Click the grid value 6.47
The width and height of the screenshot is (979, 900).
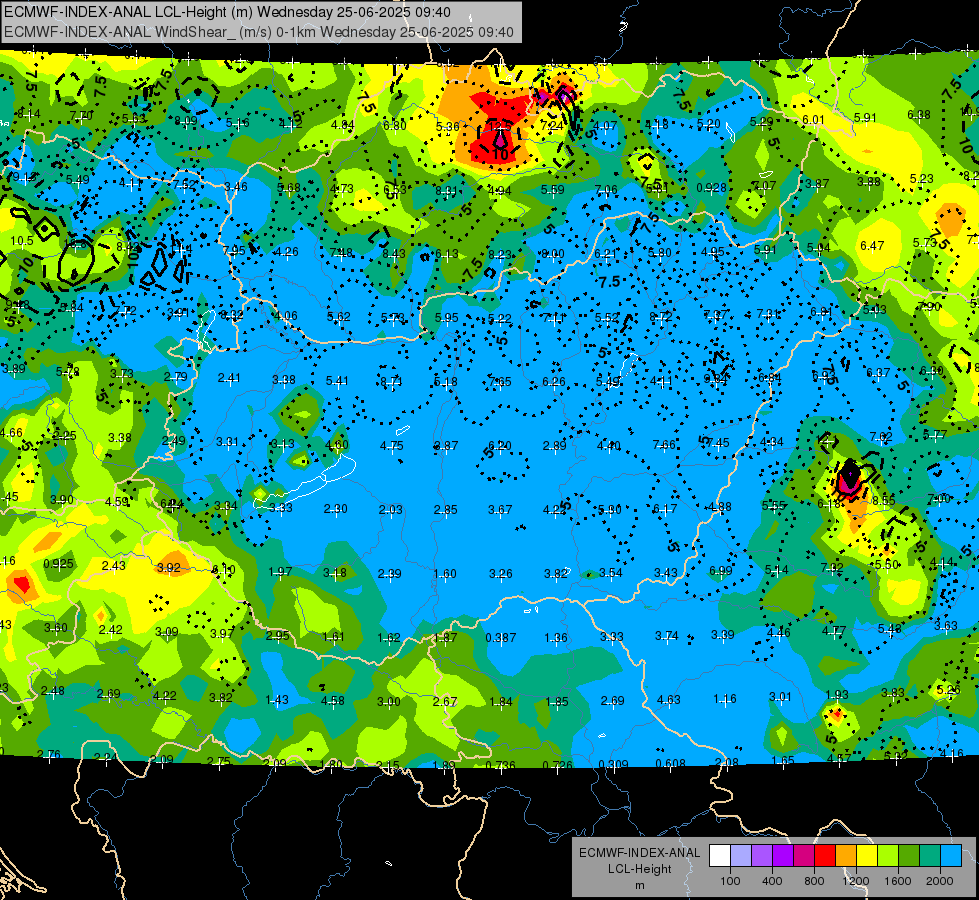click(872, 245)
